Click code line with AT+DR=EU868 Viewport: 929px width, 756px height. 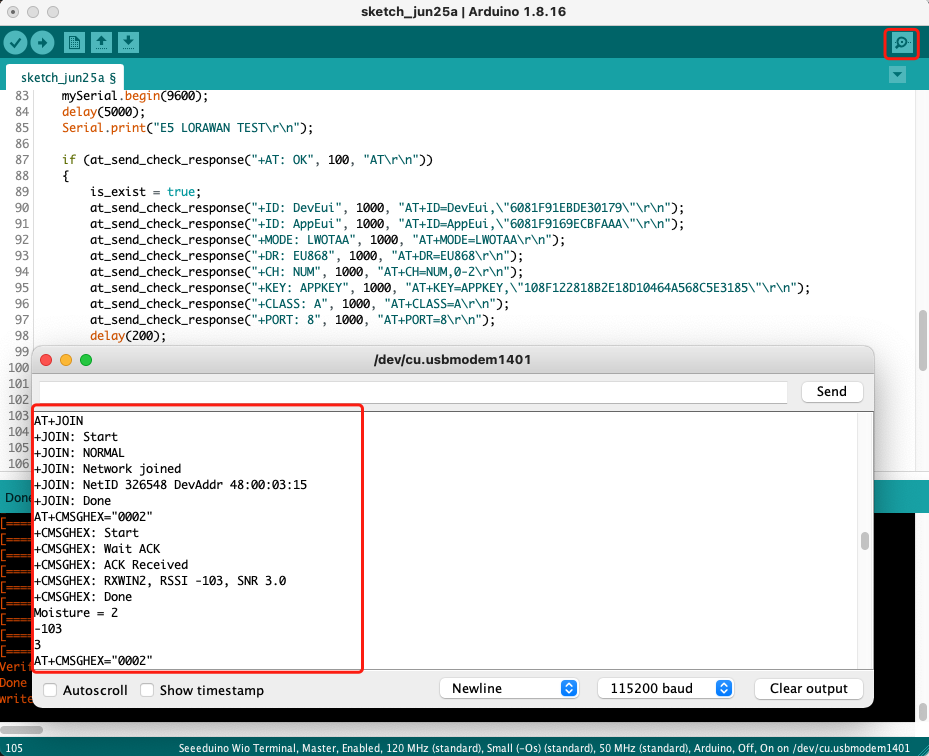(306, 256)
